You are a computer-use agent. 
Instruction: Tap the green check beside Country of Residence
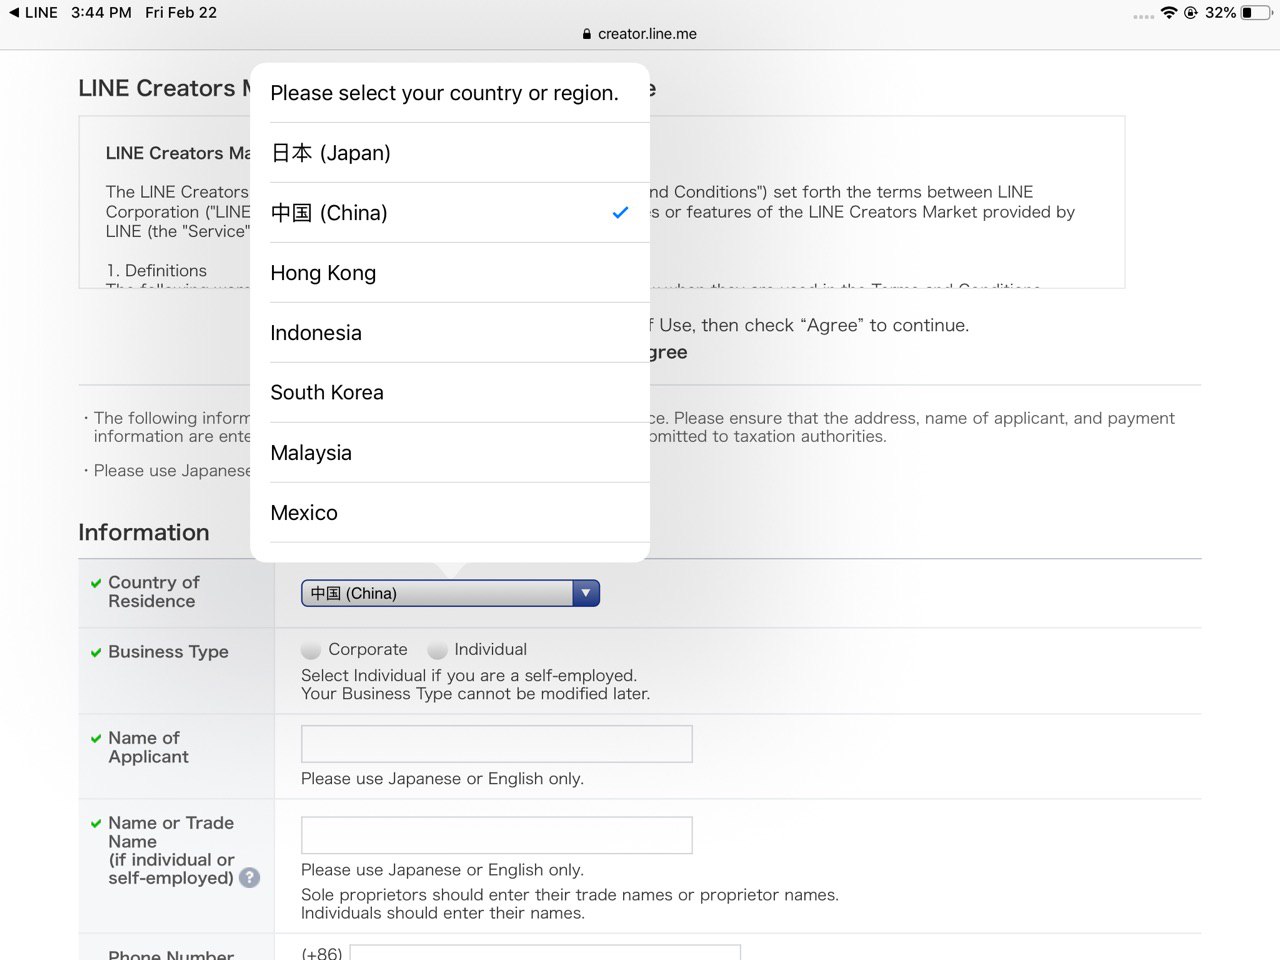coord(96,583)
